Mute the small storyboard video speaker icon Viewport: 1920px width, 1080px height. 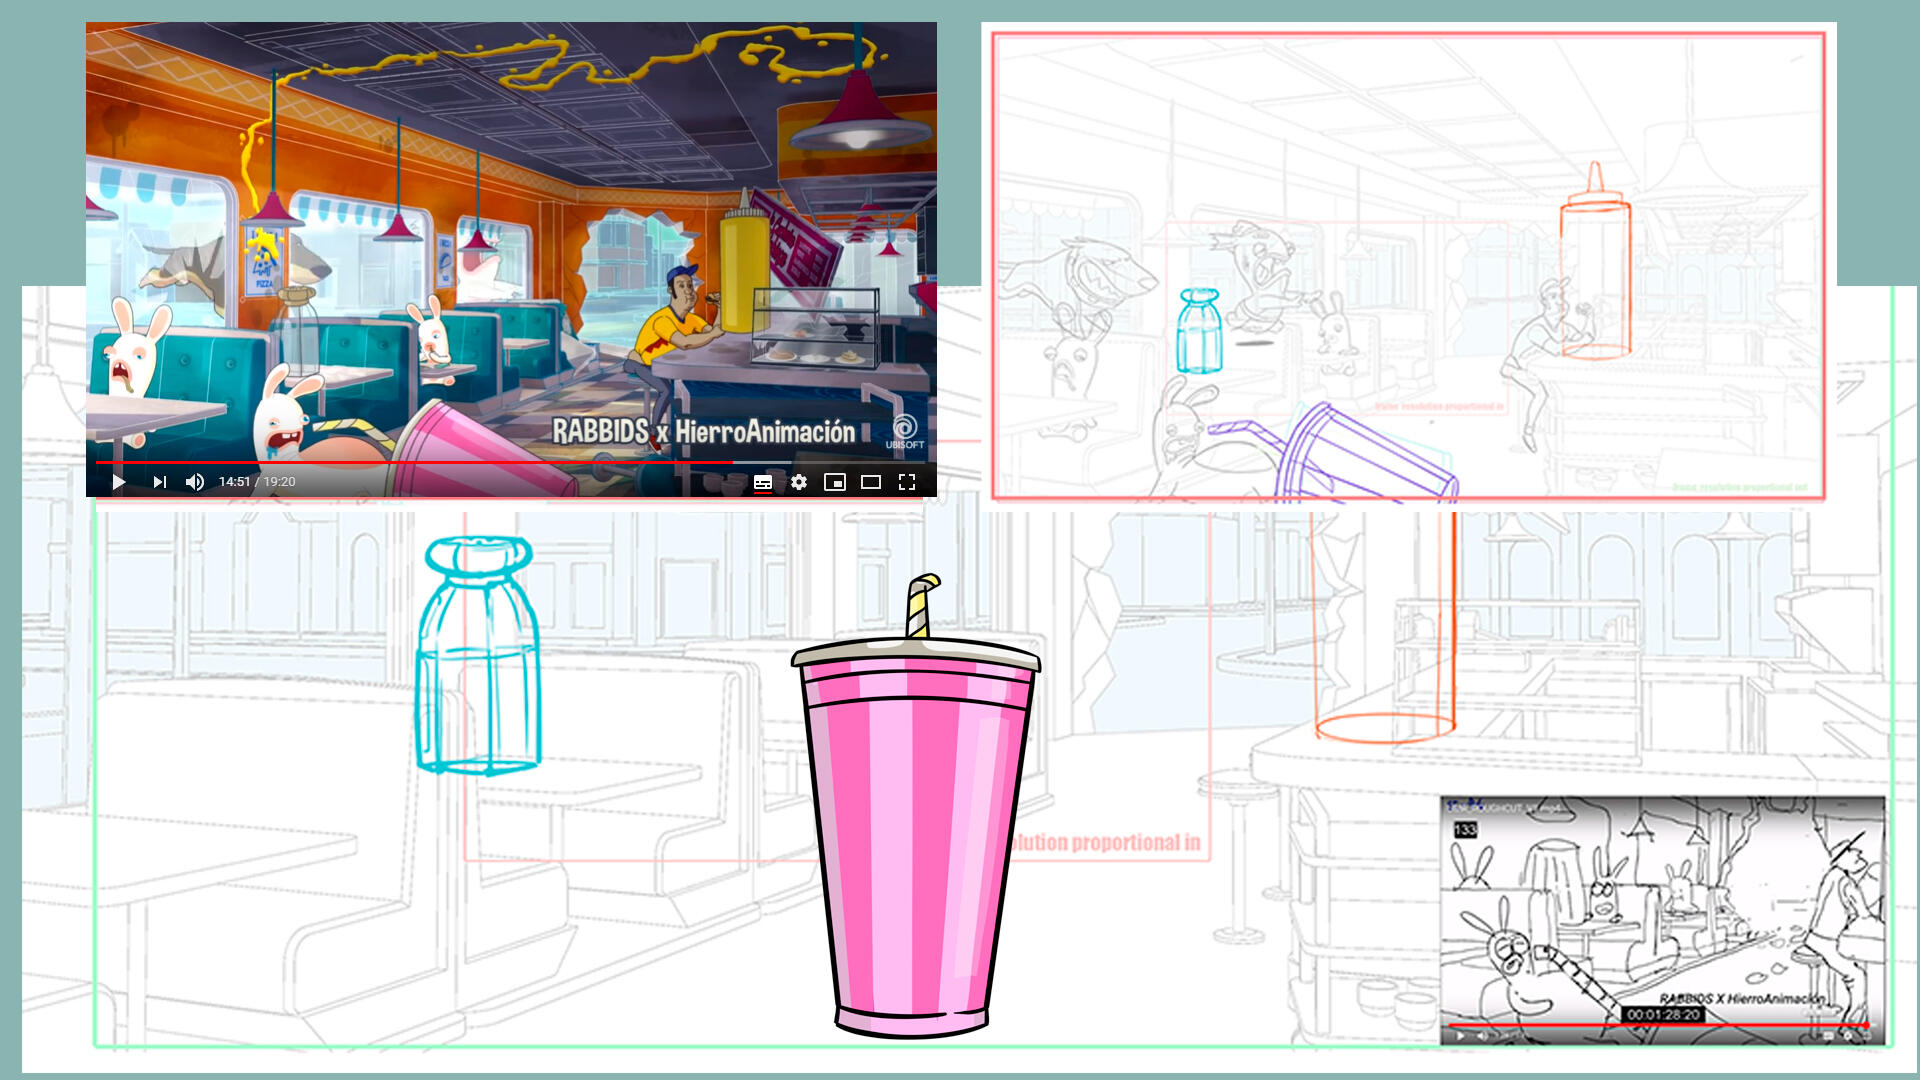[x=1482, y=1036]
